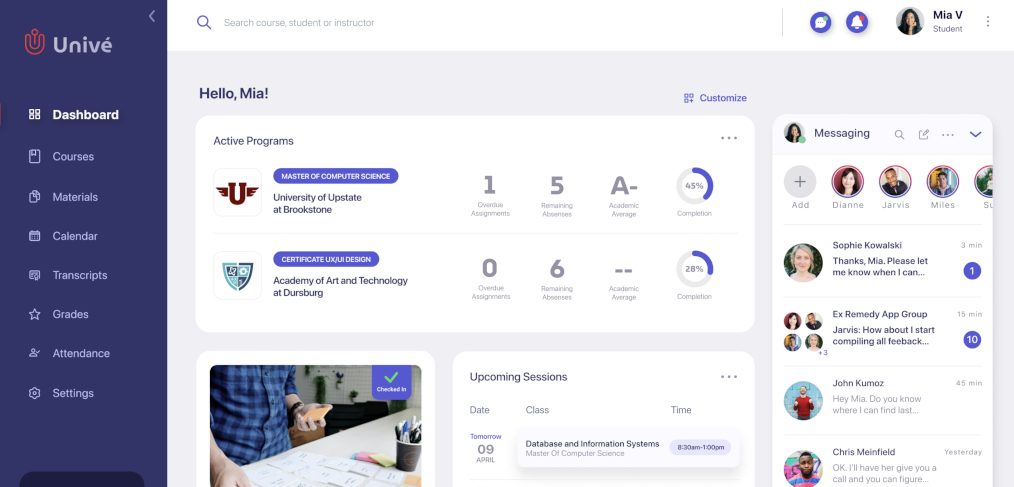1014x487 pixels.
Task: Click the Messaging panel user avatar
Action: [794, 133]
